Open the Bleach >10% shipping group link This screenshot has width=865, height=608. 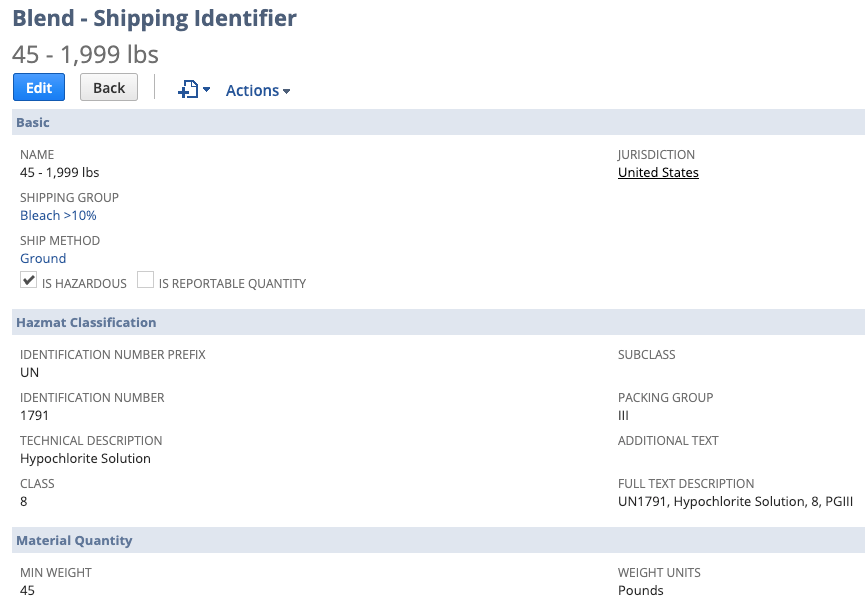click(58, 215)
